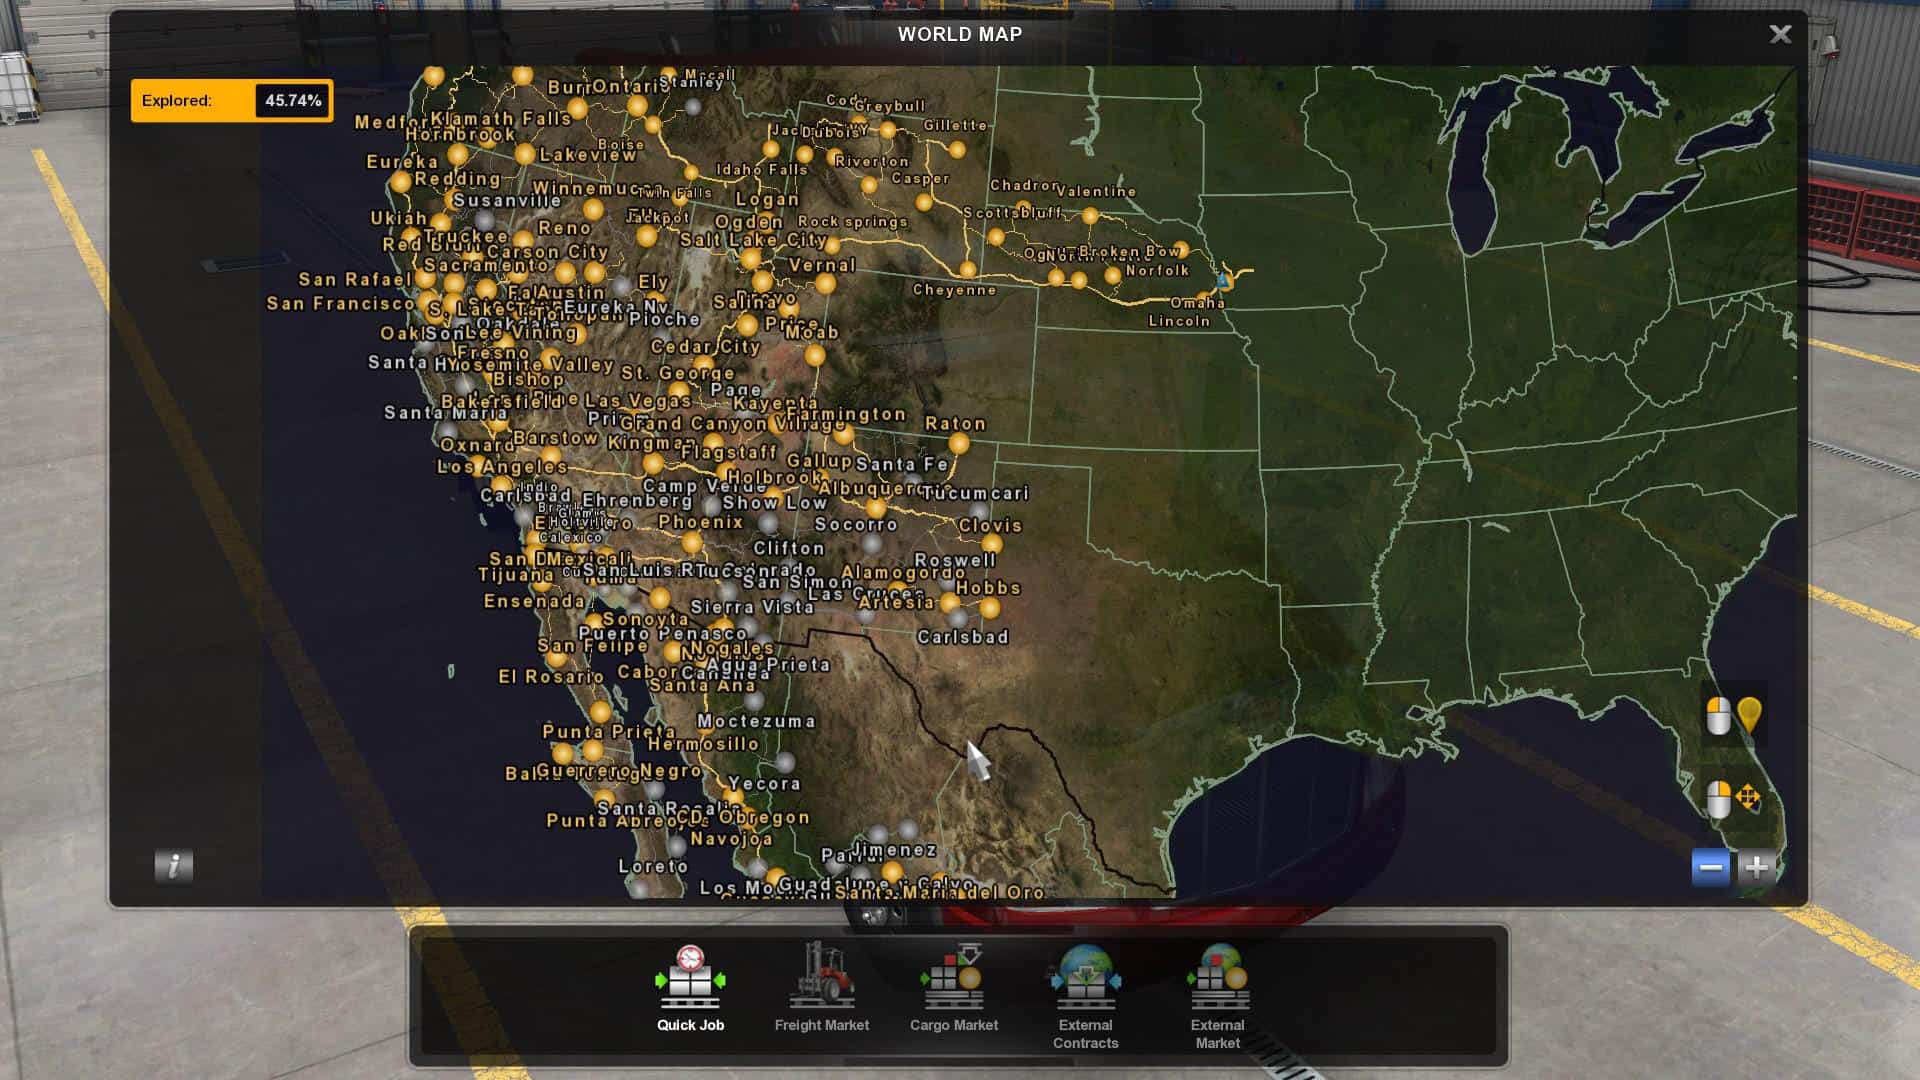Click the Hobbs city marker
The image size is (1920, 1080).
click(x=989, y=607)
